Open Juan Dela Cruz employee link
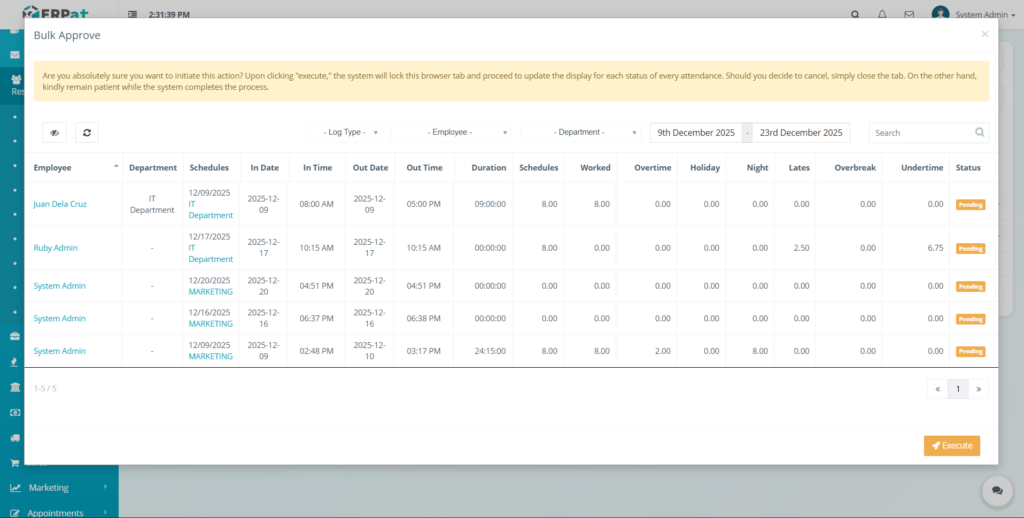The height and width of the screenshot is (518, 1024). click(60, 204)
